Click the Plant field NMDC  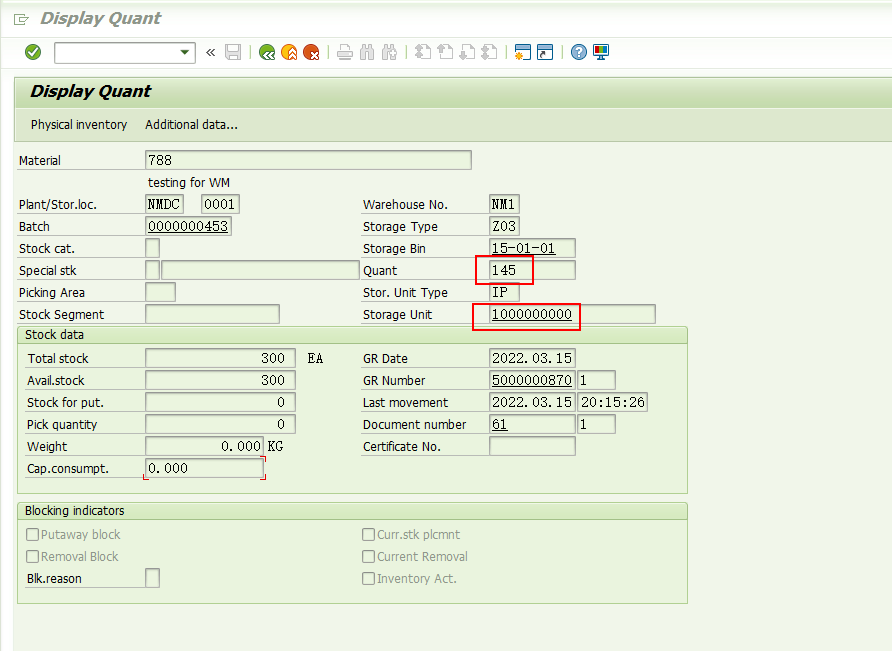(x=164, y=204)
